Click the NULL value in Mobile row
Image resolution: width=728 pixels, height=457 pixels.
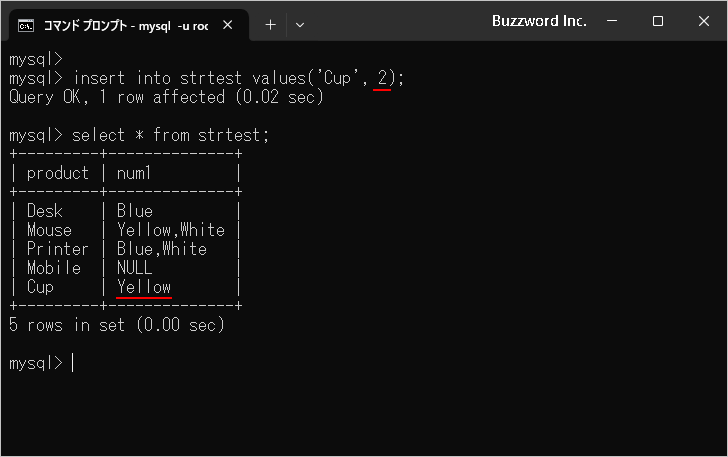[x=135, y=268]
